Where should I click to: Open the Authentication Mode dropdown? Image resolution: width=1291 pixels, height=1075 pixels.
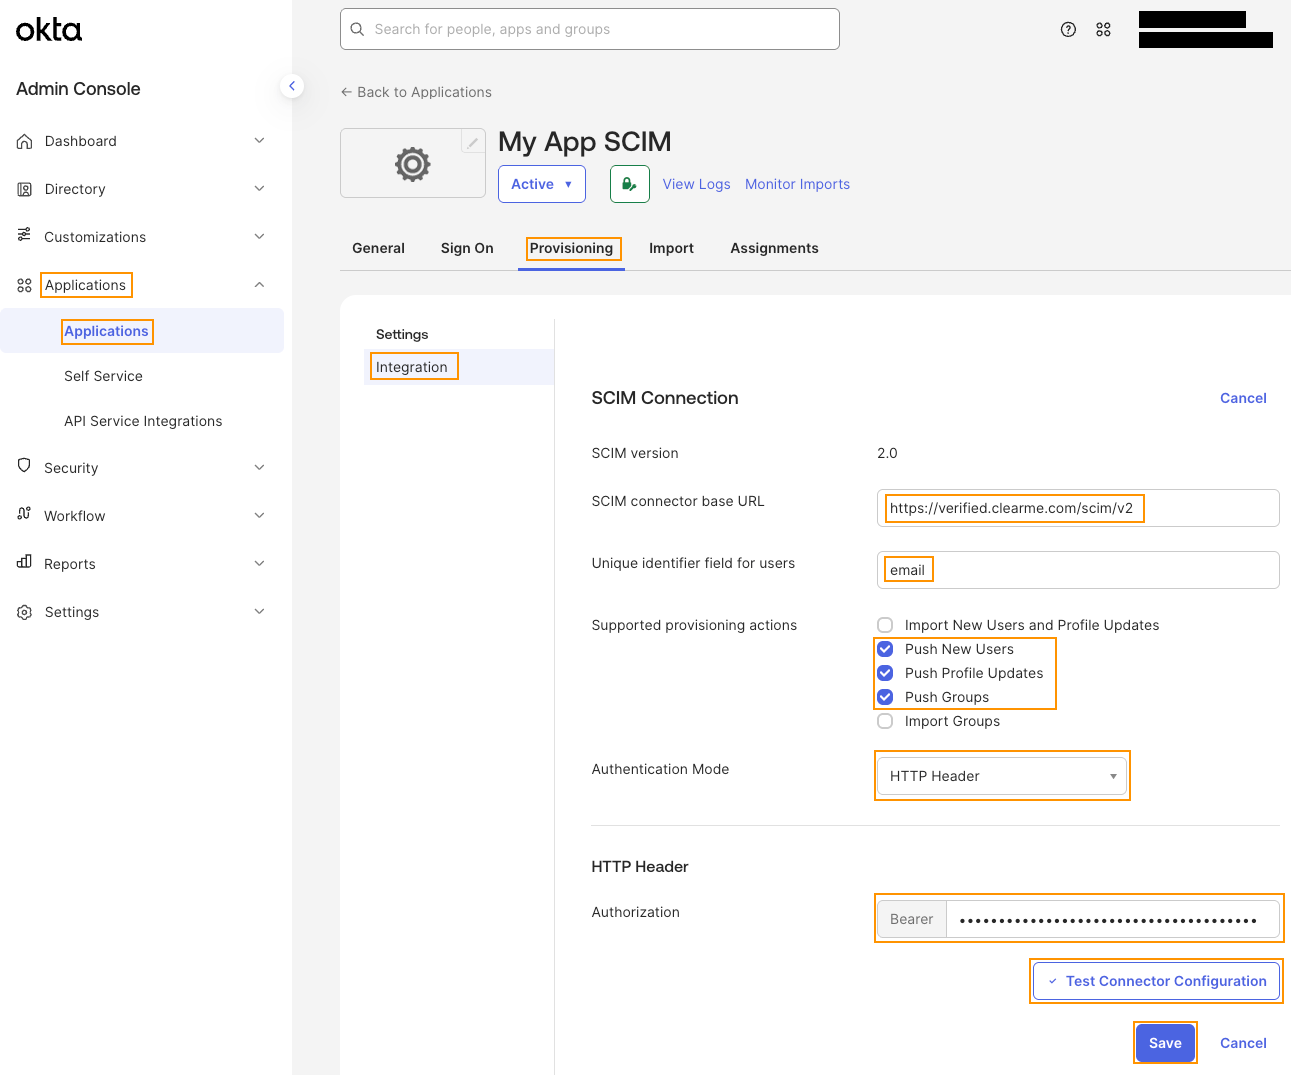click(x=1002, y=776)
